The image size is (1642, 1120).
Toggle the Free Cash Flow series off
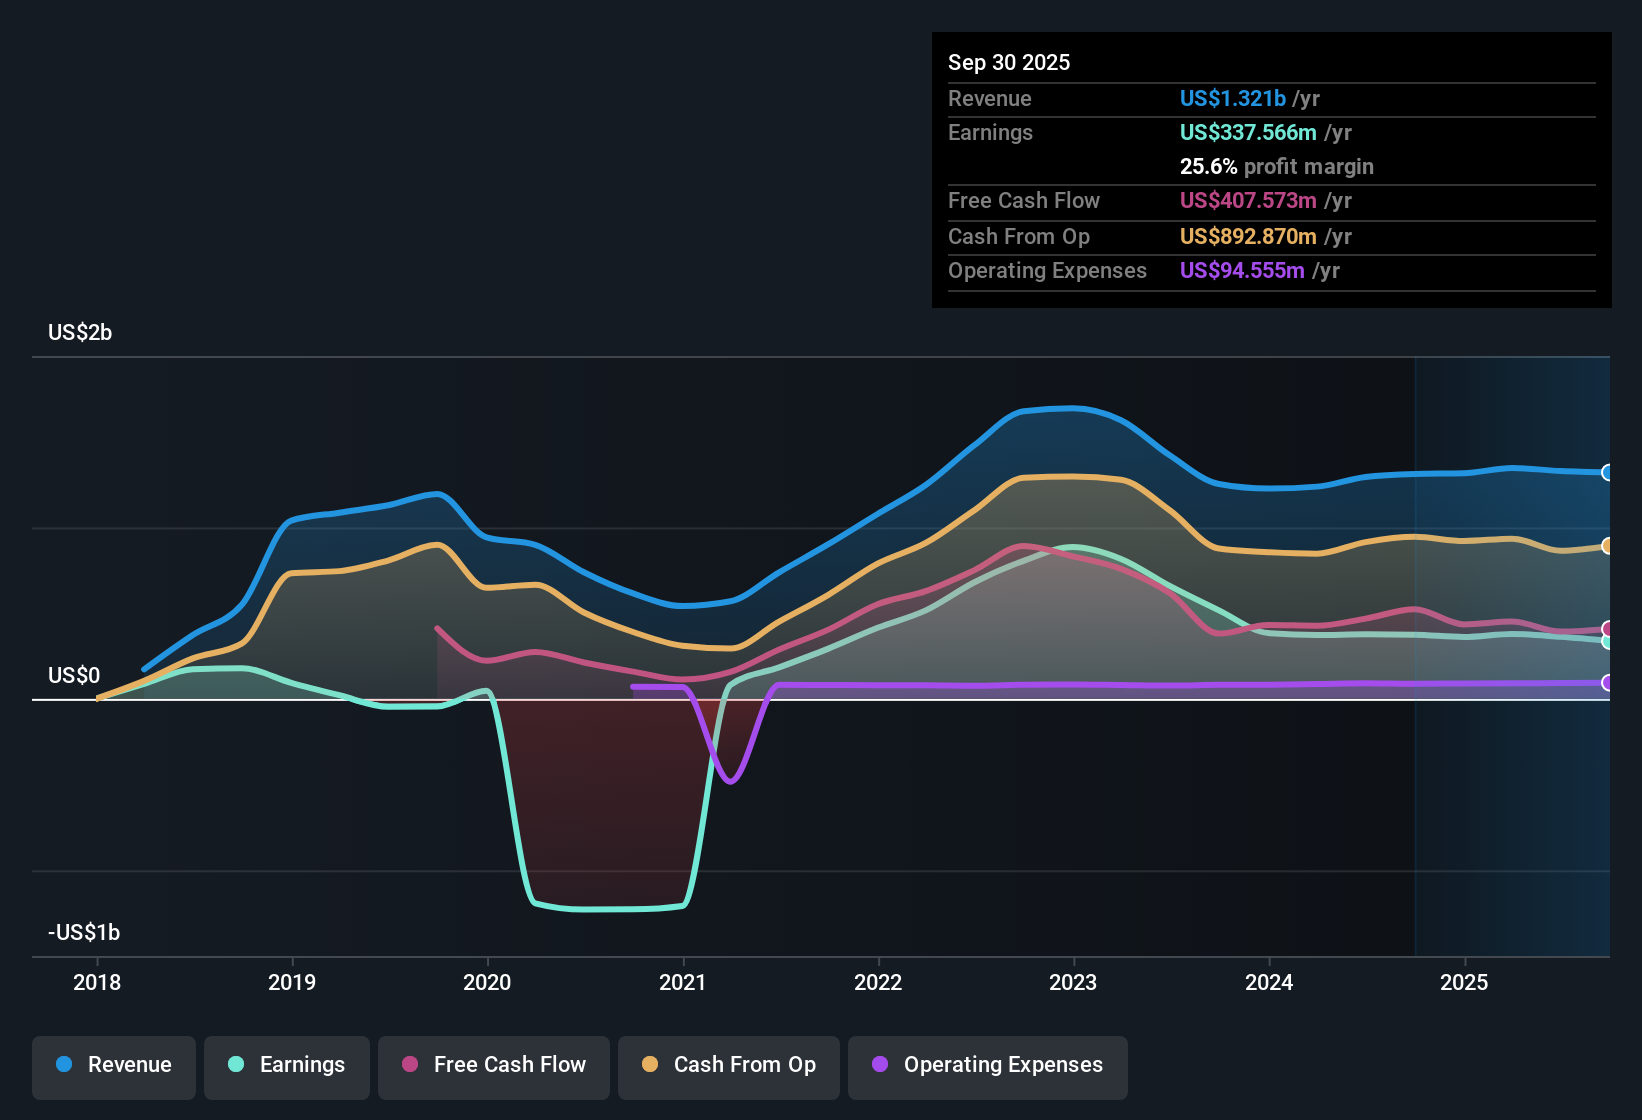[x=493, y=1065]
